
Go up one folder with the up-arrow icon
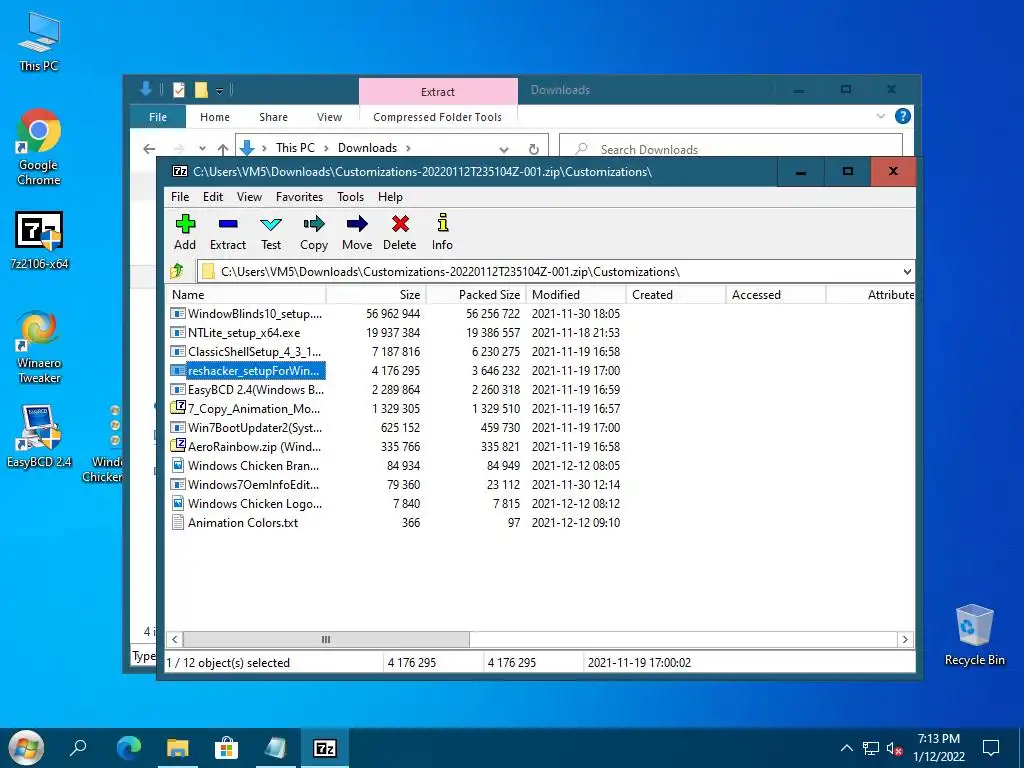[x=176, y=271]
